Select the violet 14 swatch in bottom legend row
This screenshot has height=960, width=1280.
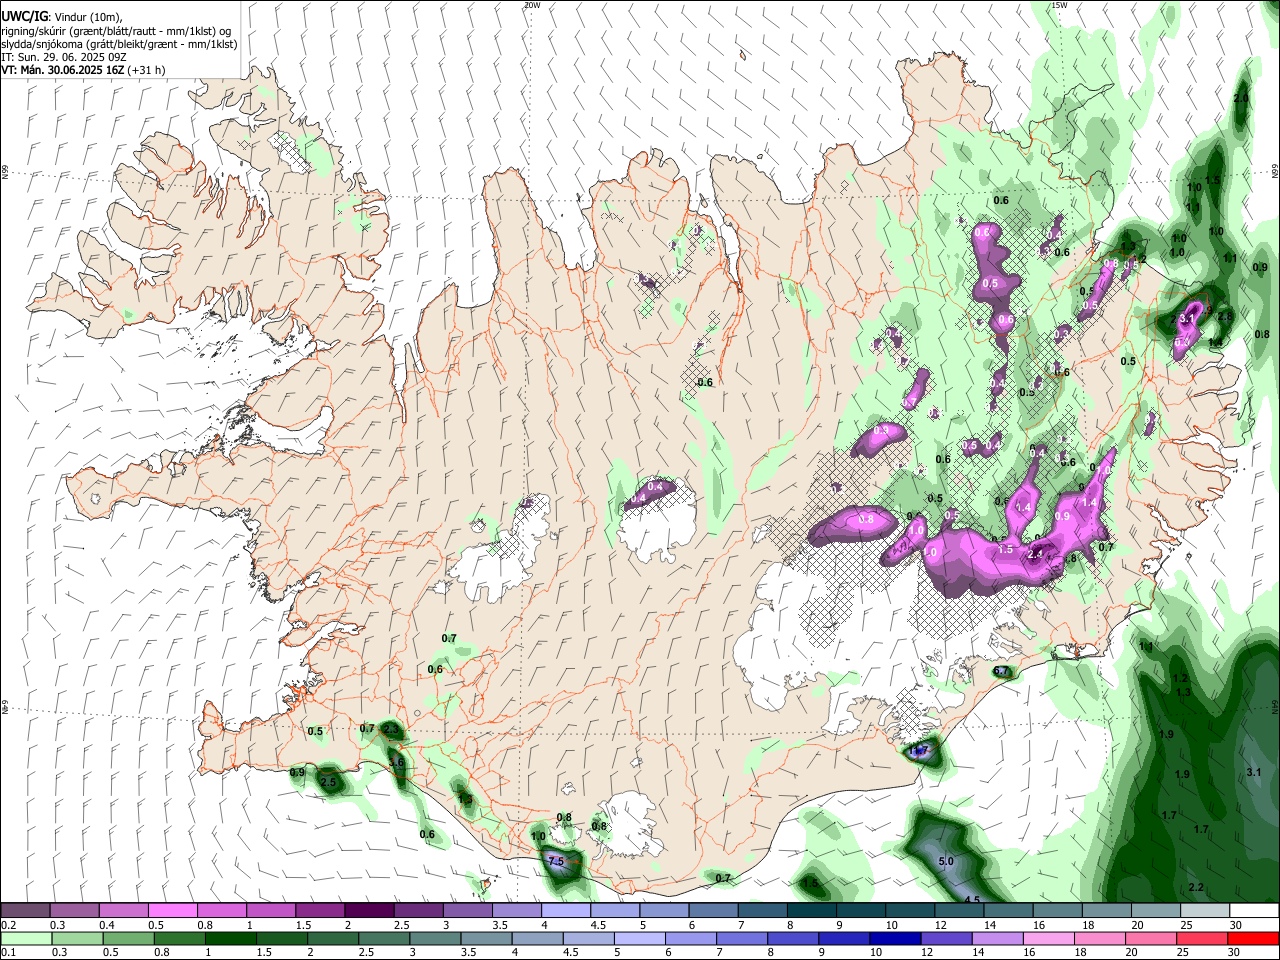click(997, 939)
